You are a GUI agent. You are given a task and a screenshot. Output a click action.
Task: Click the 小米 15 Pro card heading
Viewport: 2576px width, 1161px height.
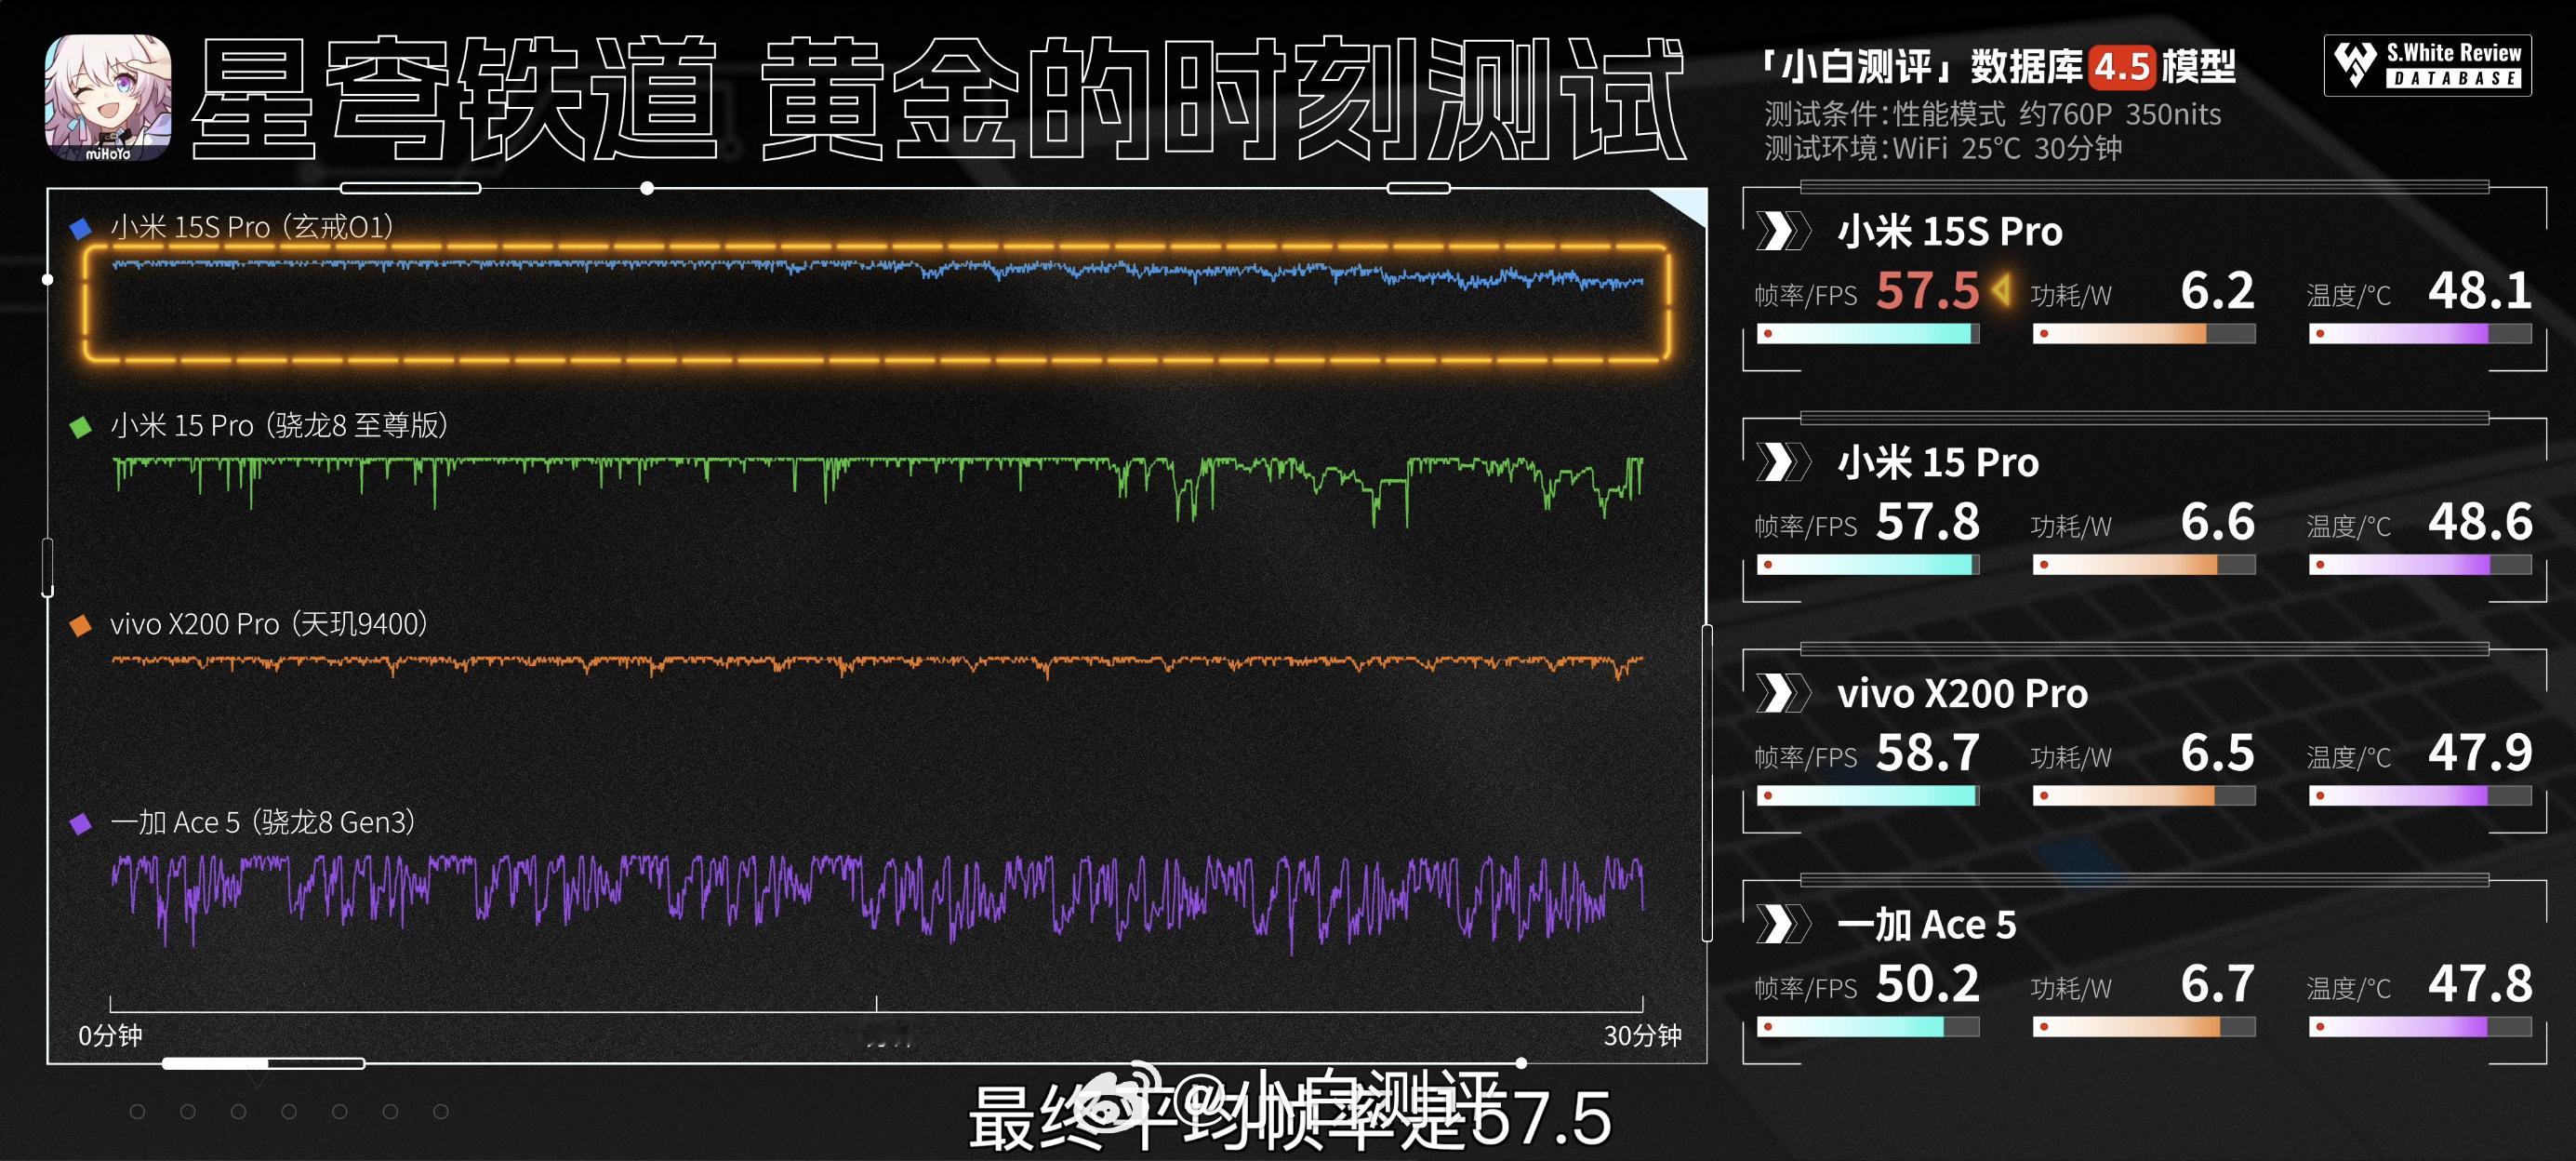(x=1938, y=463)
